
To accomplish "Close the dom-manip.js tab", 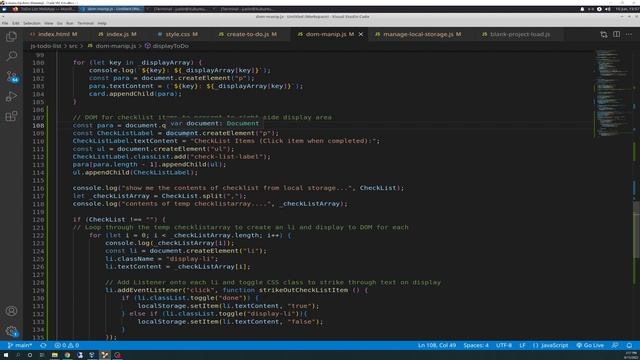I will 361,34.
